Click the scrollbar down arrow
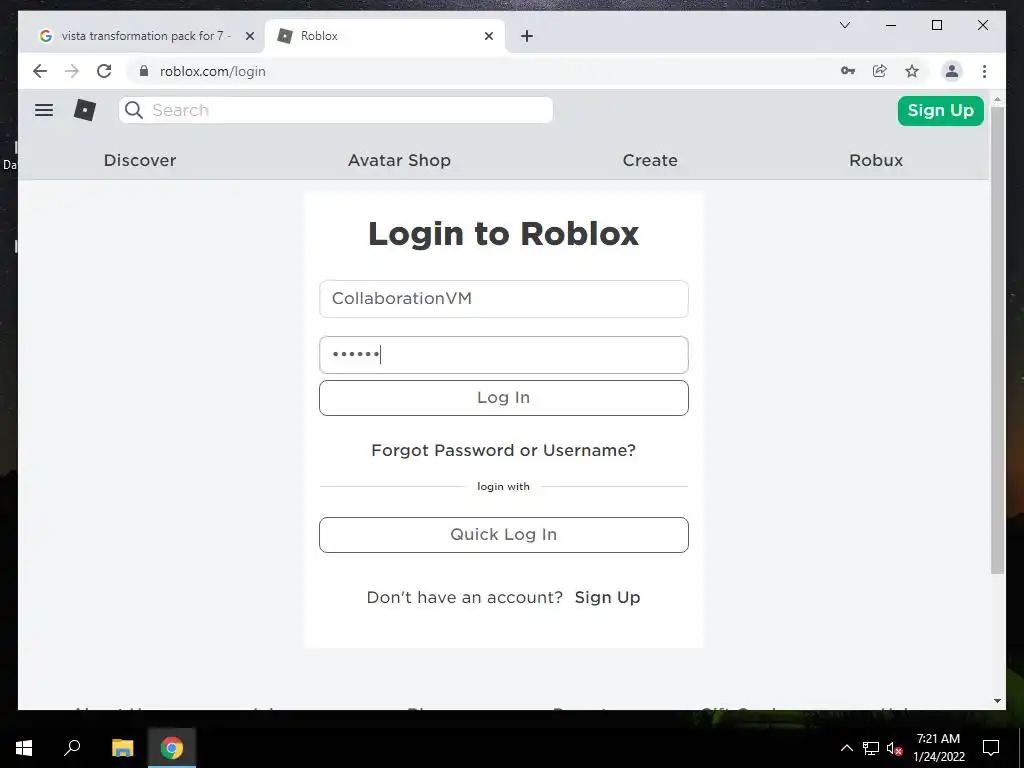This screenshot has height=768, width=1024. point(997,701)
